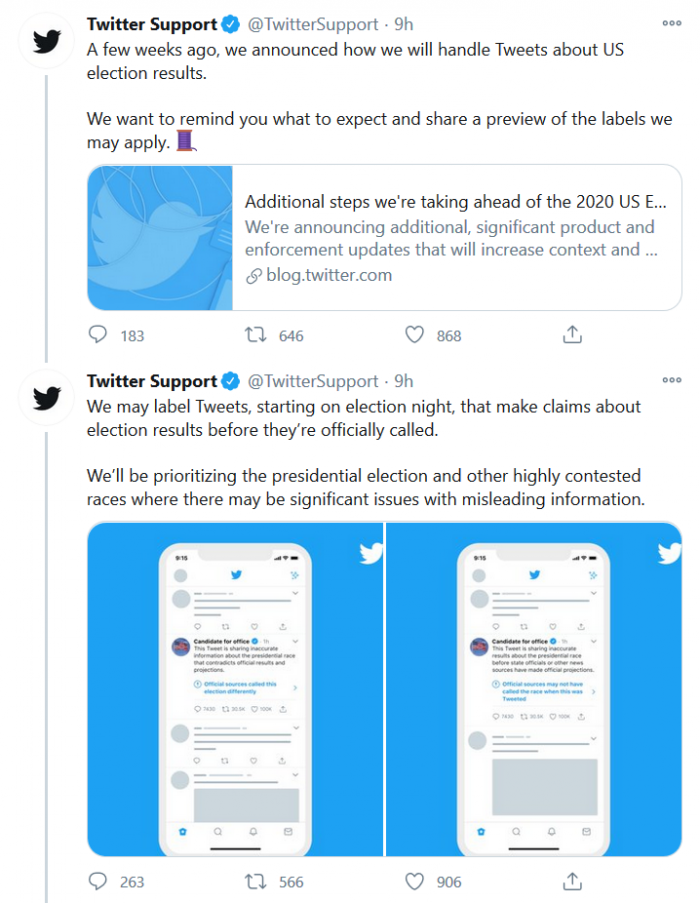Click the link card's blue bird thumbnail
The width and height of the screenshot is (700, 903).
coord(160,238)
